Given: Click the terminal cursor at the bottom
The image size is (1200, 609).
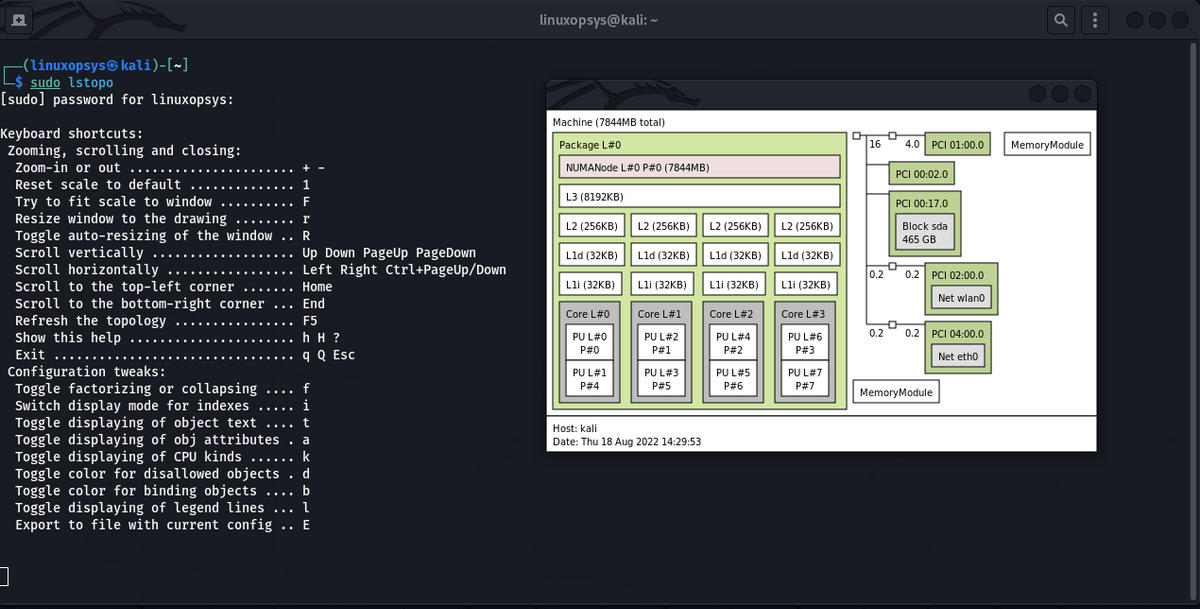Looking at the screenshot, I should click(4, 576).
